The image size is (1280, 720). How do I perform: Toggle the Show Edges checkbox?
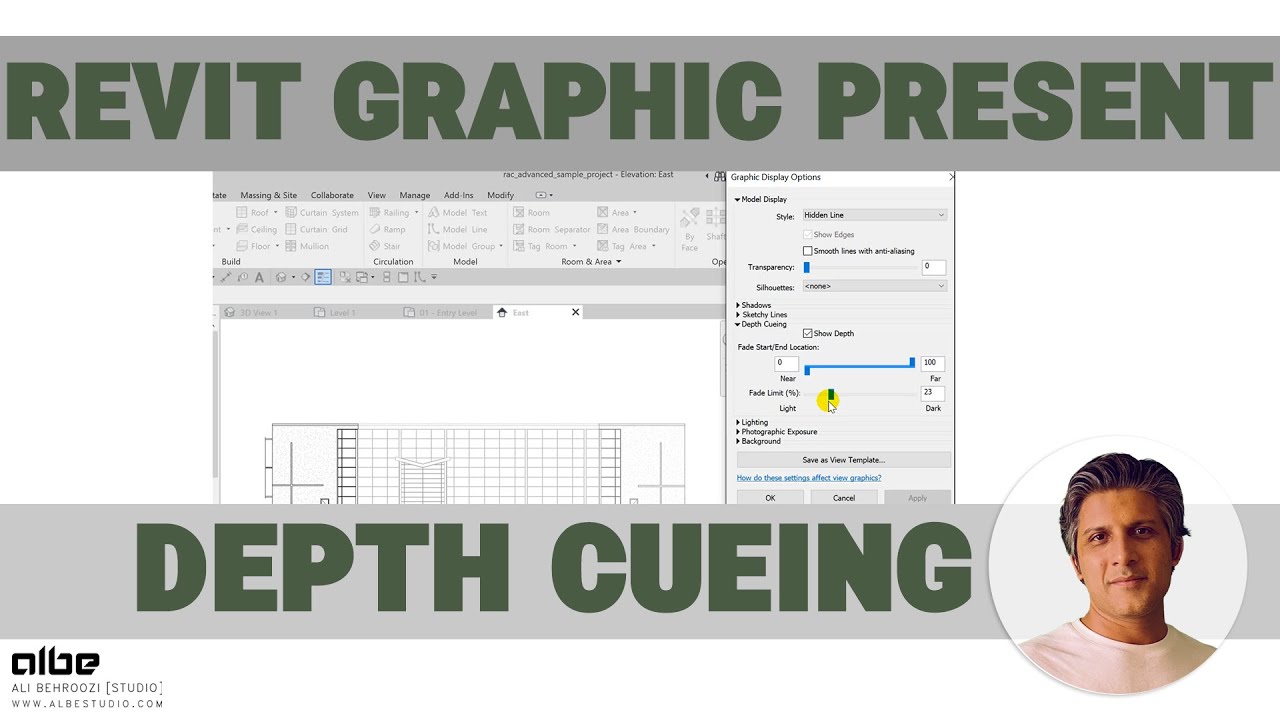[808, 234]
